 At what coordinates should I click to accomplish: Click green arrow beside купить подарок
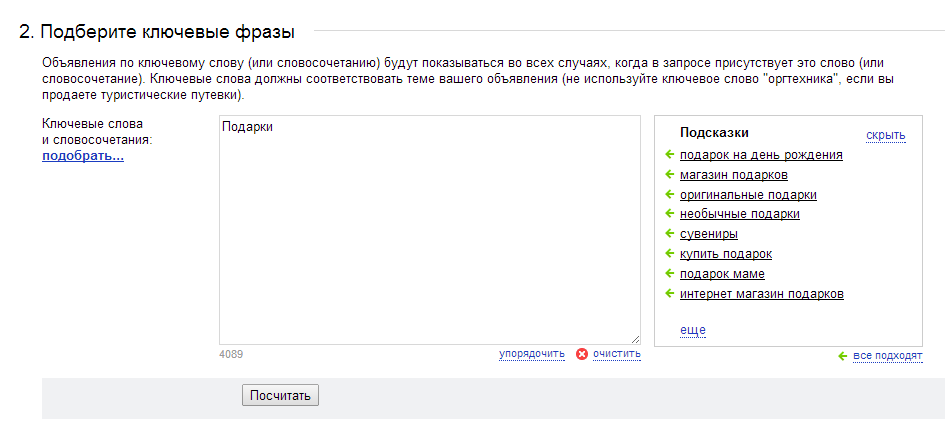[669, 254]
